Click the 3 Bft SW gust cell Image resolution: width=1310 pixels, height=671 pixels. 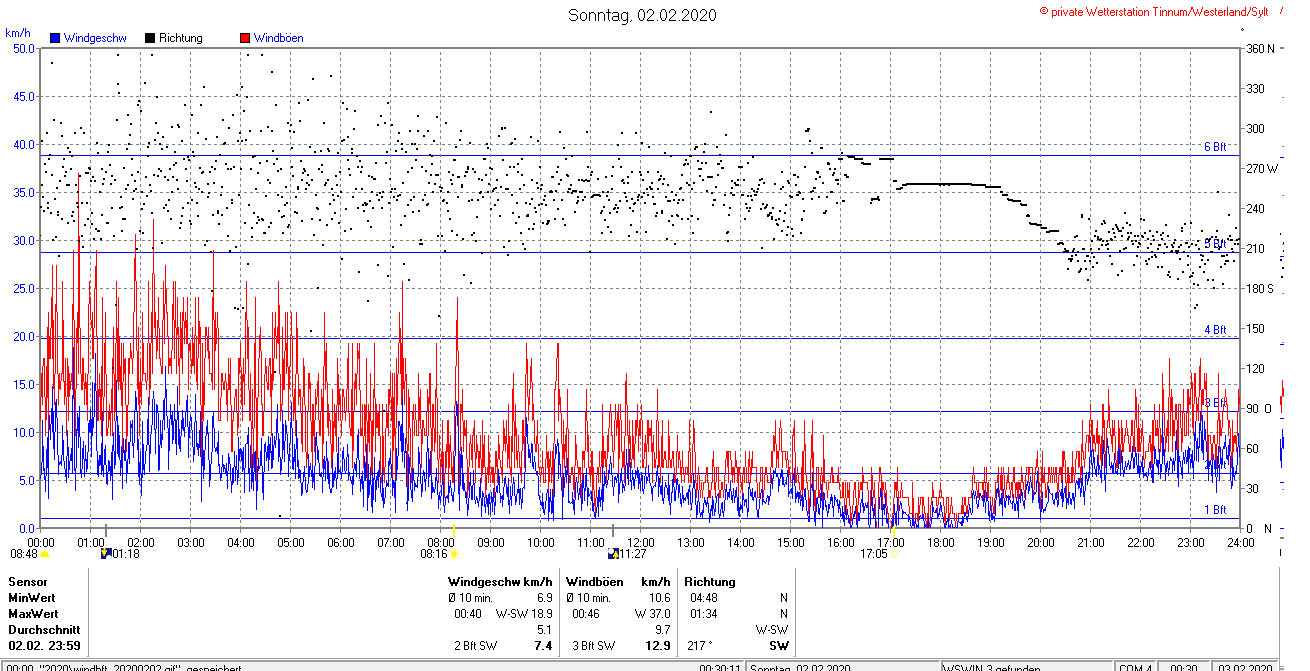click(594, 646)
